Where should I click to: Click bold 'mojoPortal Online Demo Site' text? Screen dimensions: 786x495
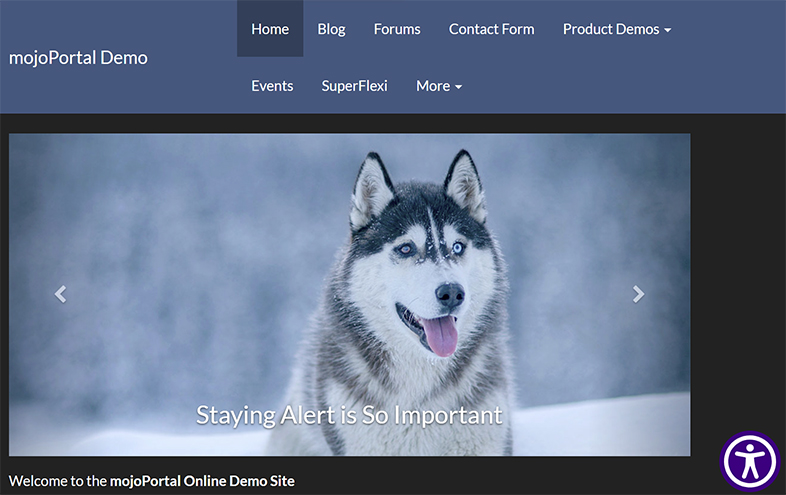pyautogui.click(x=202, y=481)
